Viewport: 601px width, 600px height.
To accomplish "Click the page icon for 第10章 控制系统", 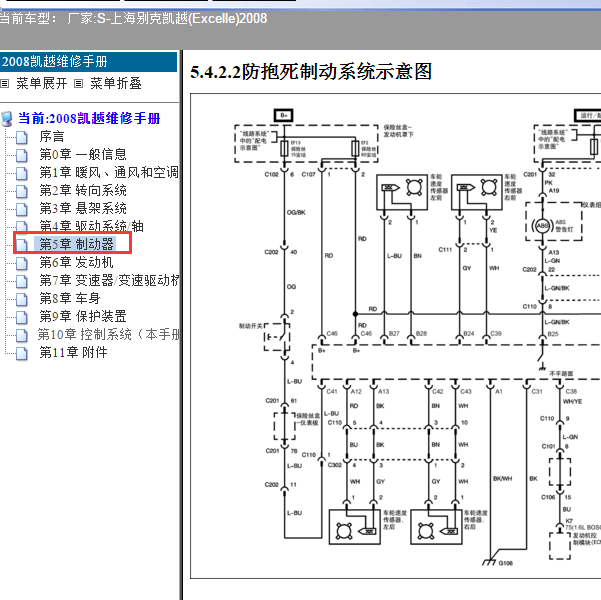I will coord(21,335).
